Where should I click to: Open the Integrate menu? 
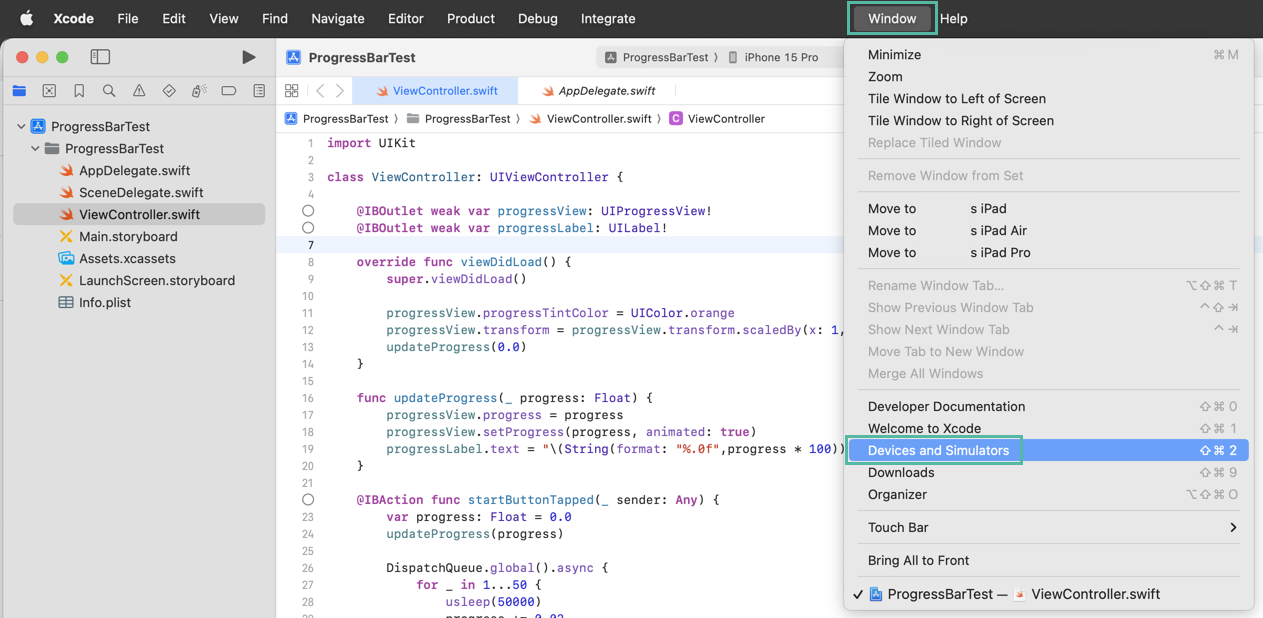click(608, 18)
